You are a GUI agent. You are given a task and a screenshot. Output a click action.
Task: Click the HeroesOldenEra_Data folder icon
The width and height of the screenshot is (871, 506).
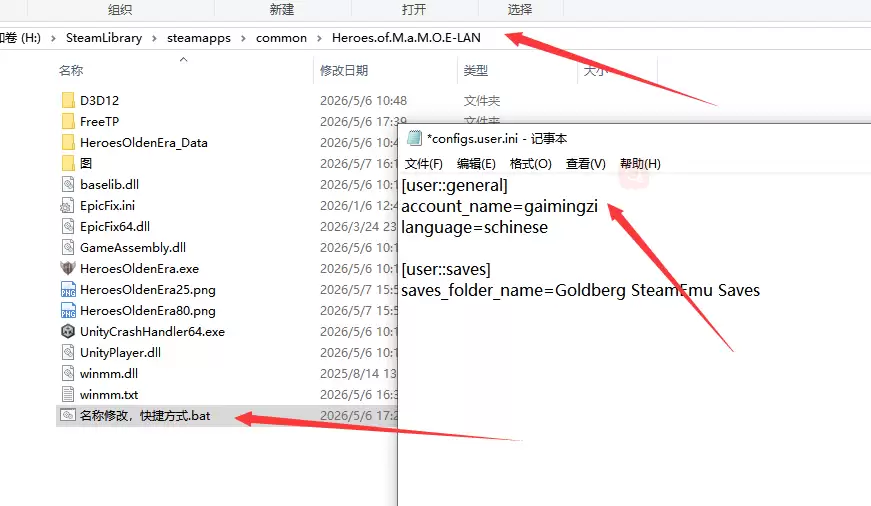pos(68,143)
